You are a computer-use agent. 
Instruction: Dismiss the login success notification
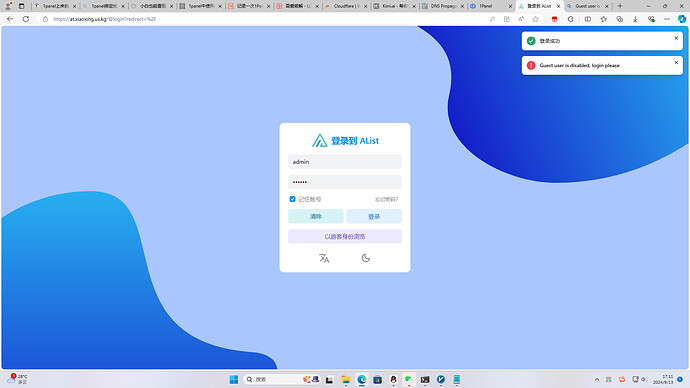coord(676,38)
